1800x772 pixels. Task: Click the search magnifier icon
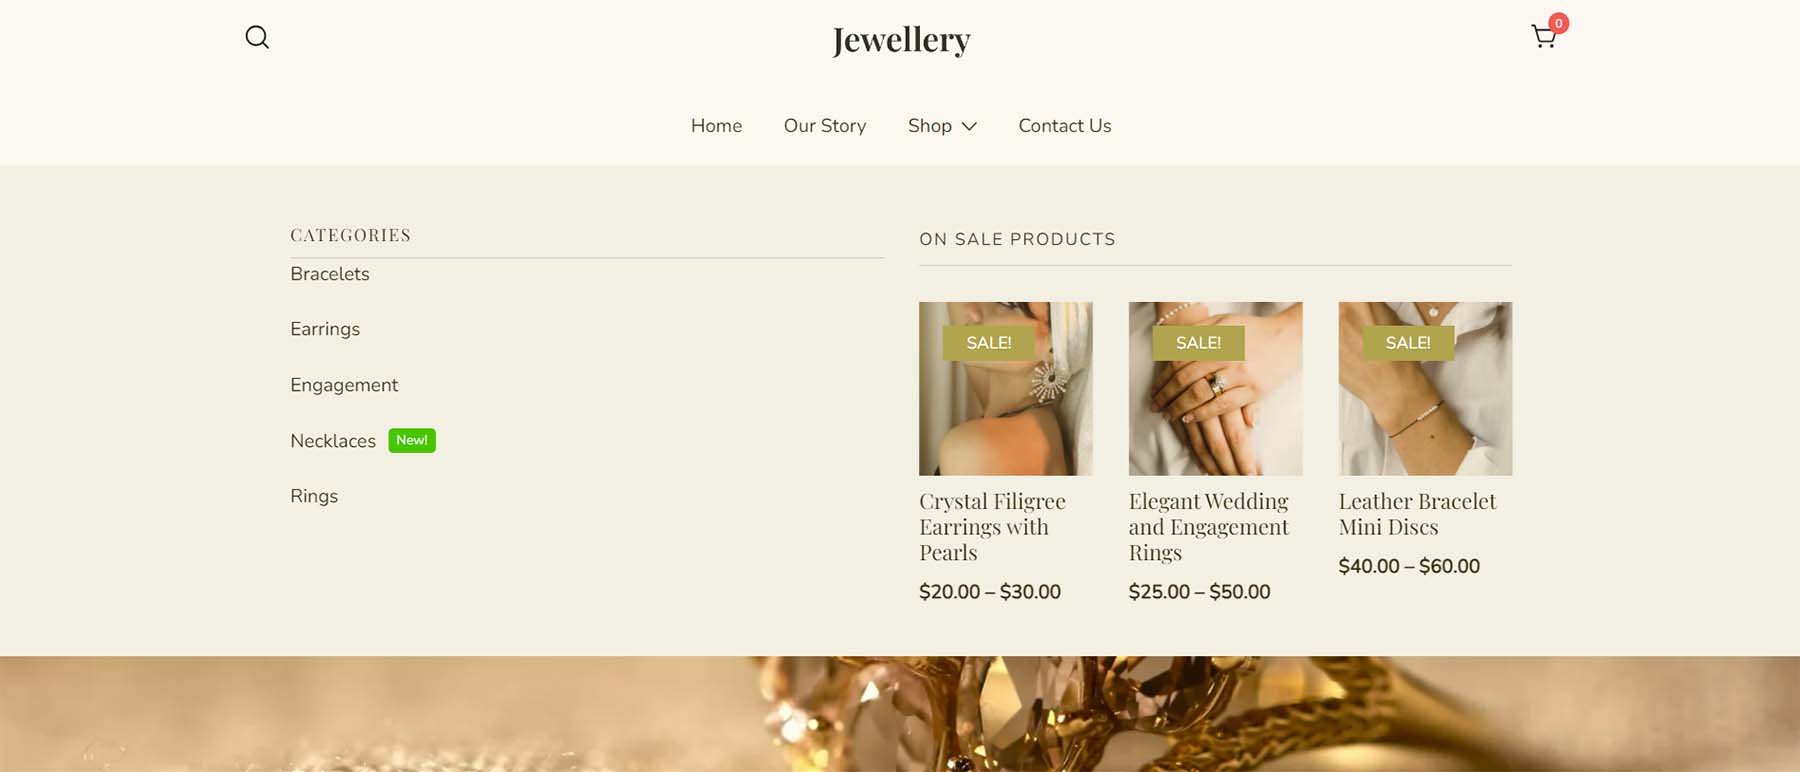(257, 37)
